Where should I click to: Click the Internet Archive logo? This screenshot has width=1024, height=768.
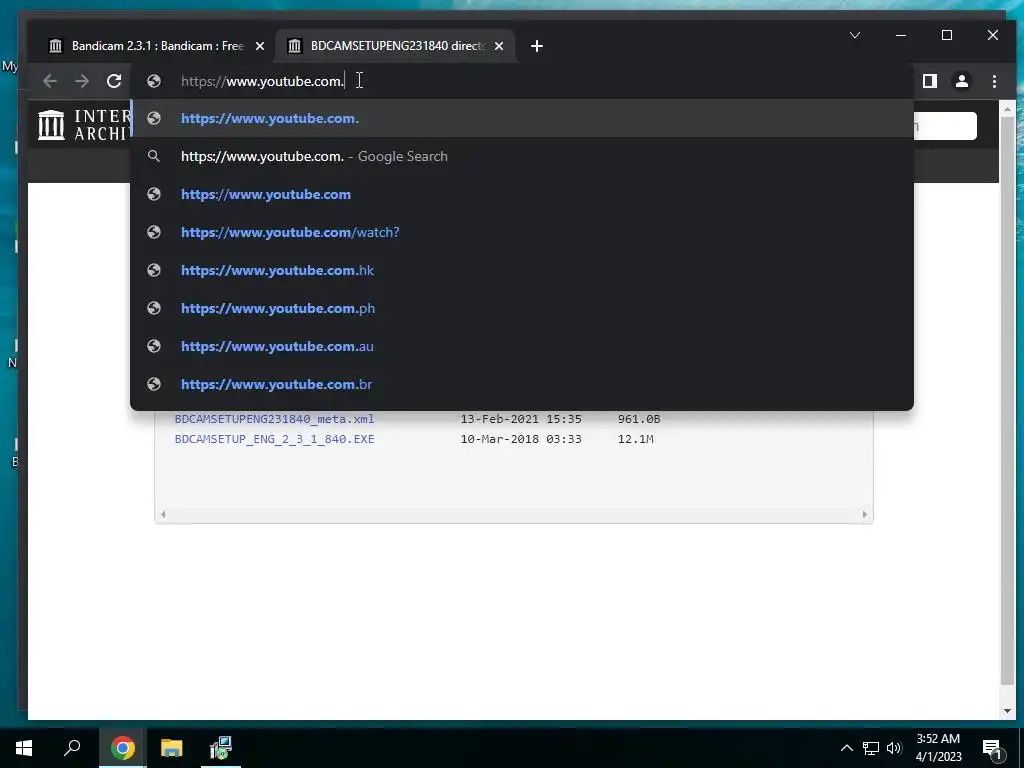click(84, 125)
